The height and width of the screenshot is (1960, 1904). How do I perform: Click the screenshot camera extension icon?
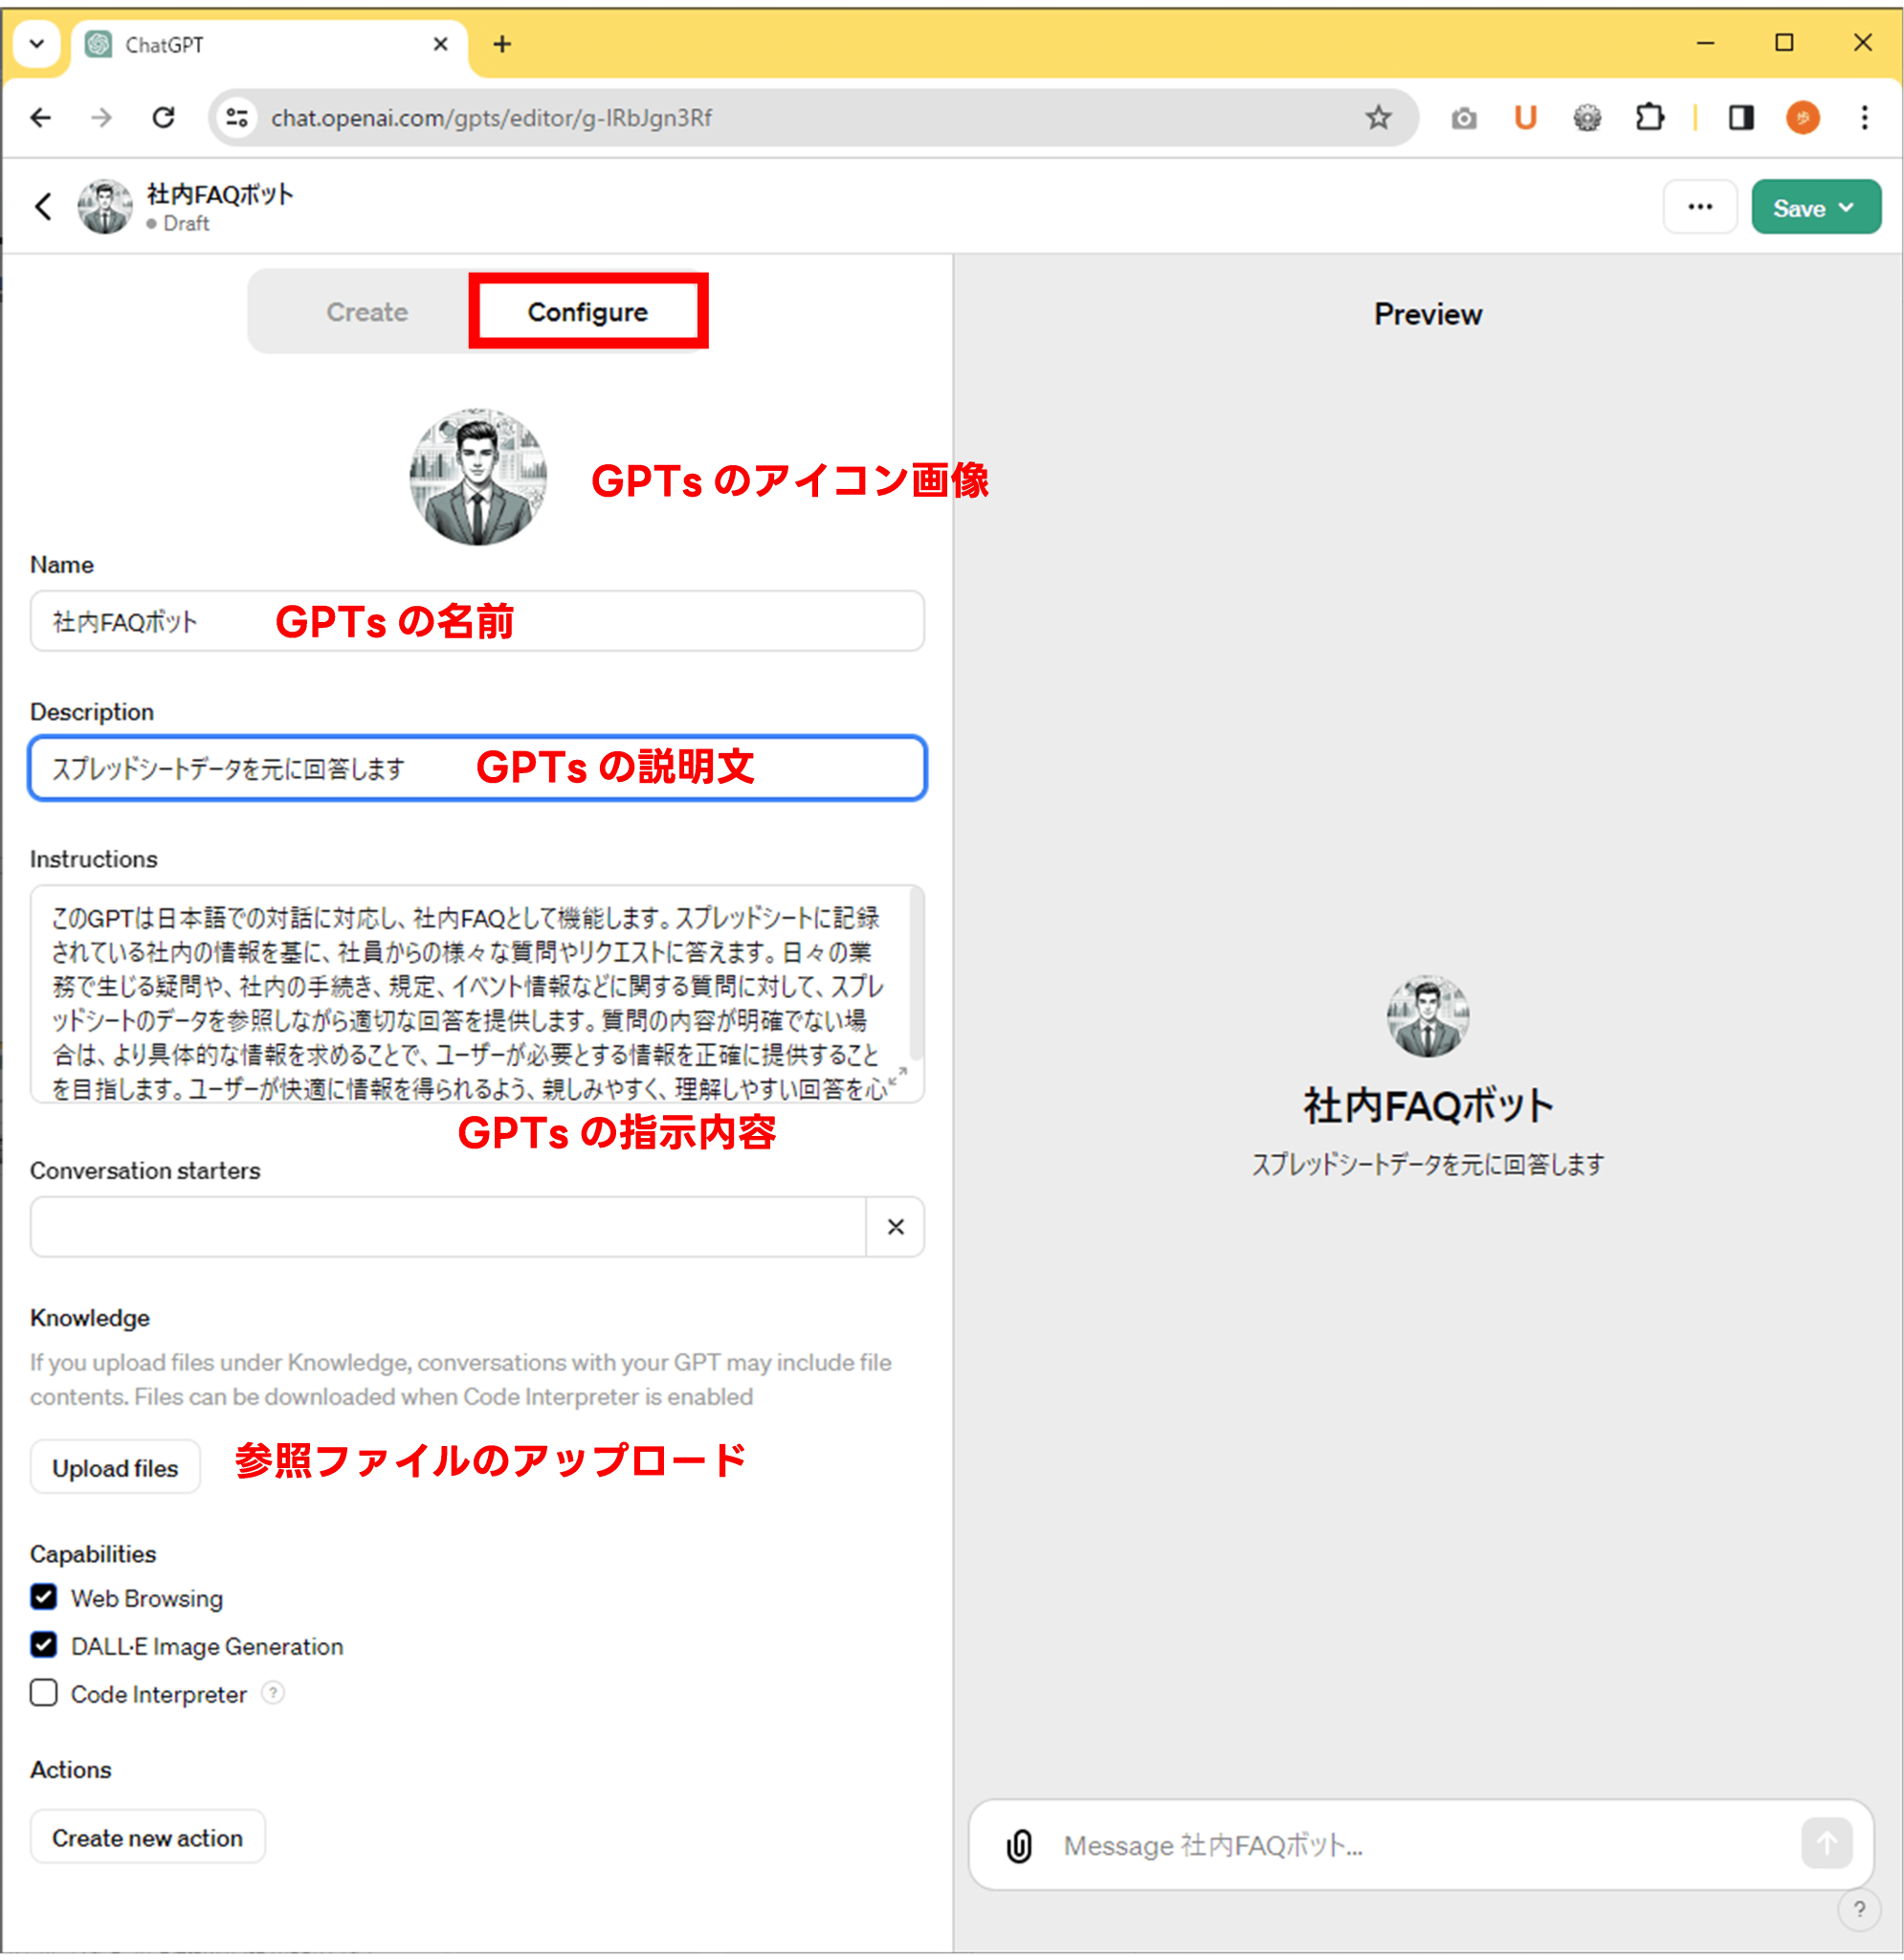click(1463, 117)
